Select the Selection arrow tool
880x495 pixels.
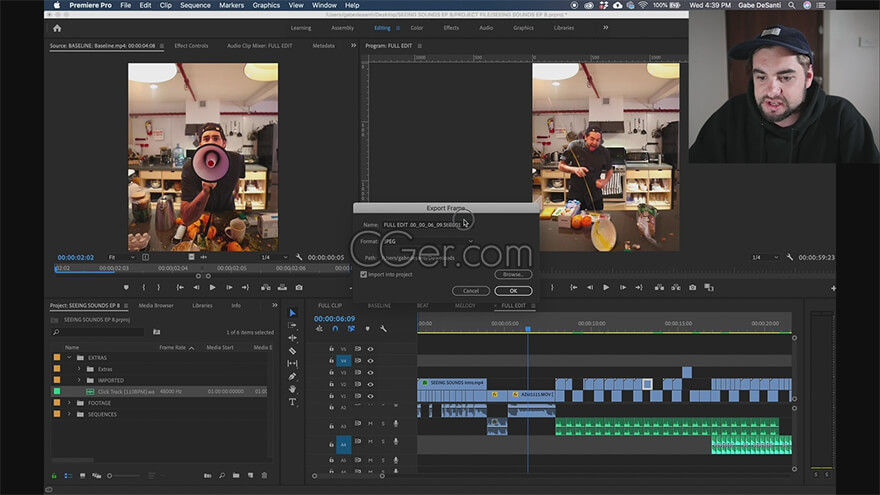click(x=292, y=313)
